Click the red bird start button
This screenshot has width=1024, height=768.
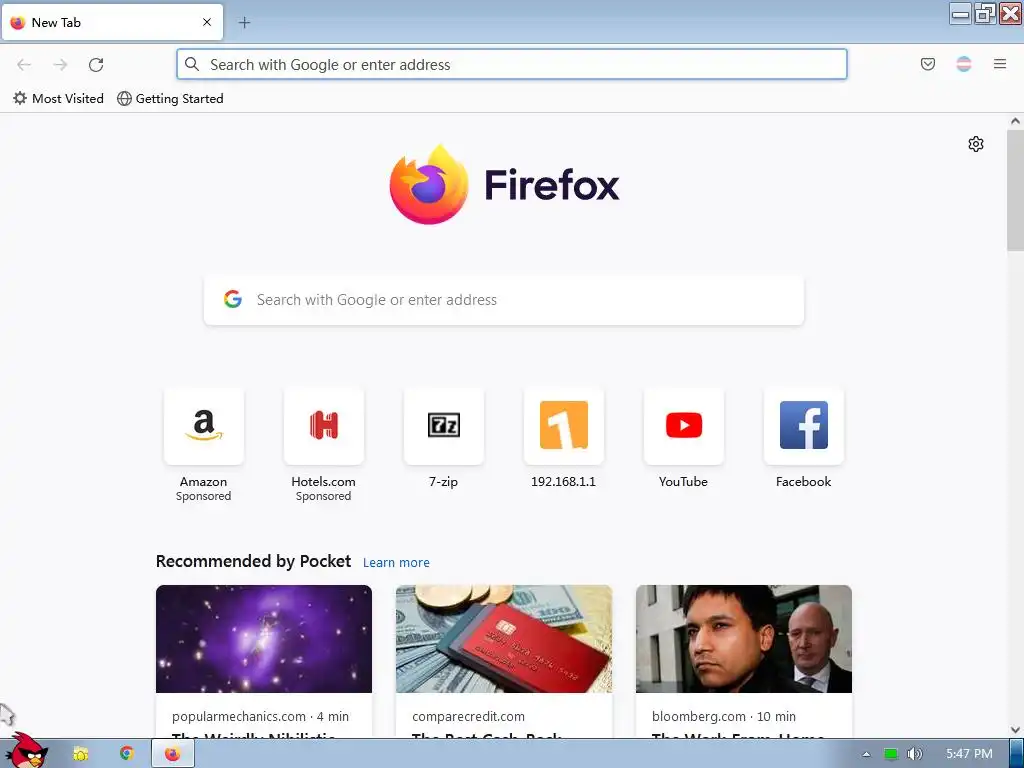pyautogui.click(x=27, y=751)
